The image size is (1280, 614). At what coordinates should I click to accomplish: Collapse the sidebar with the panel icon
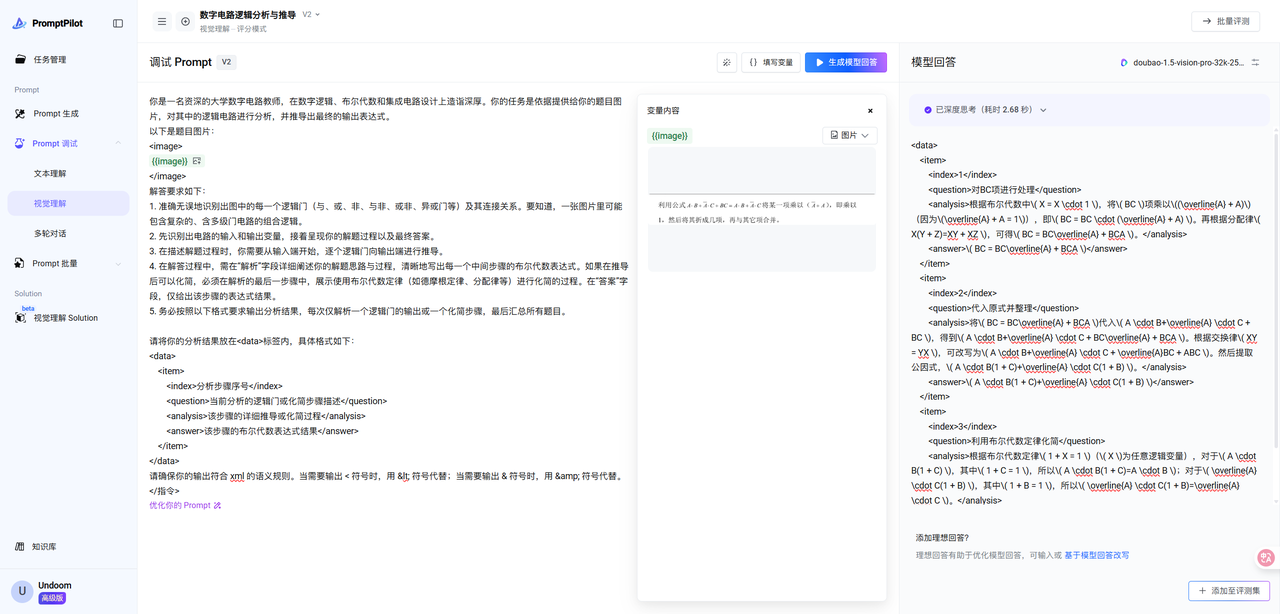click(x=118, y=23)
